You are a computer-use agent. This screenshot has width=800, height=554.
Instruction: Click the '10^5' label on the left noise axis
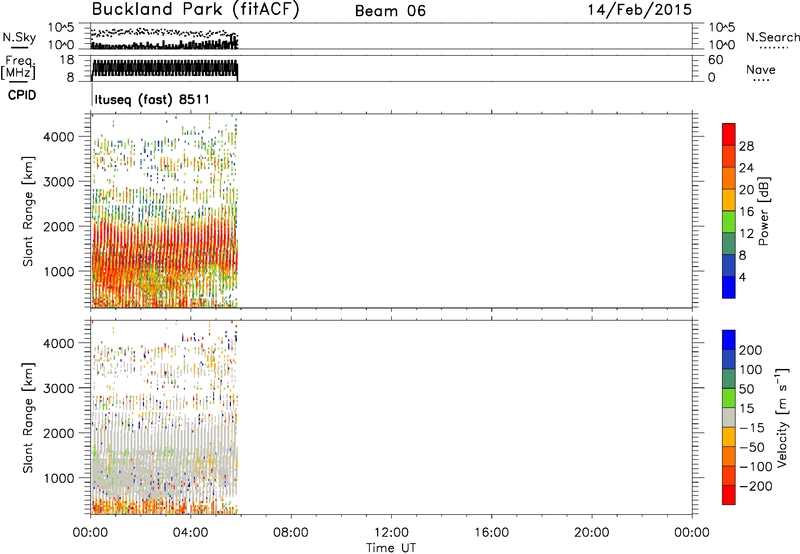61,28
